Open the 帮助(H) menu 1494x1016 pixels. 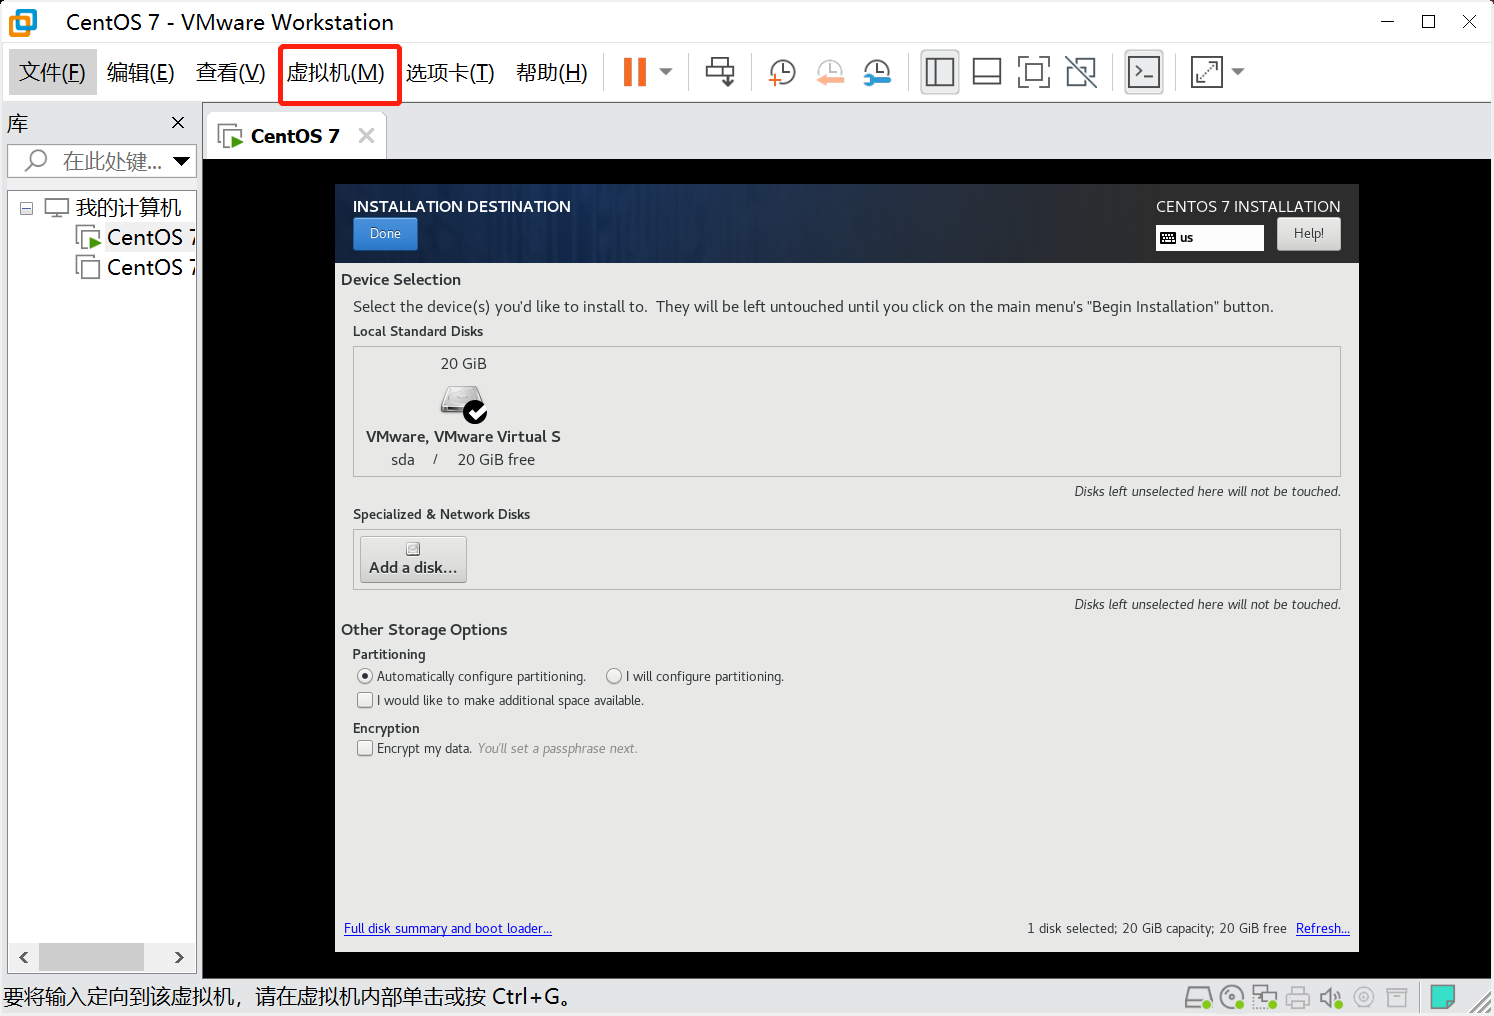[x=552, y=73]
